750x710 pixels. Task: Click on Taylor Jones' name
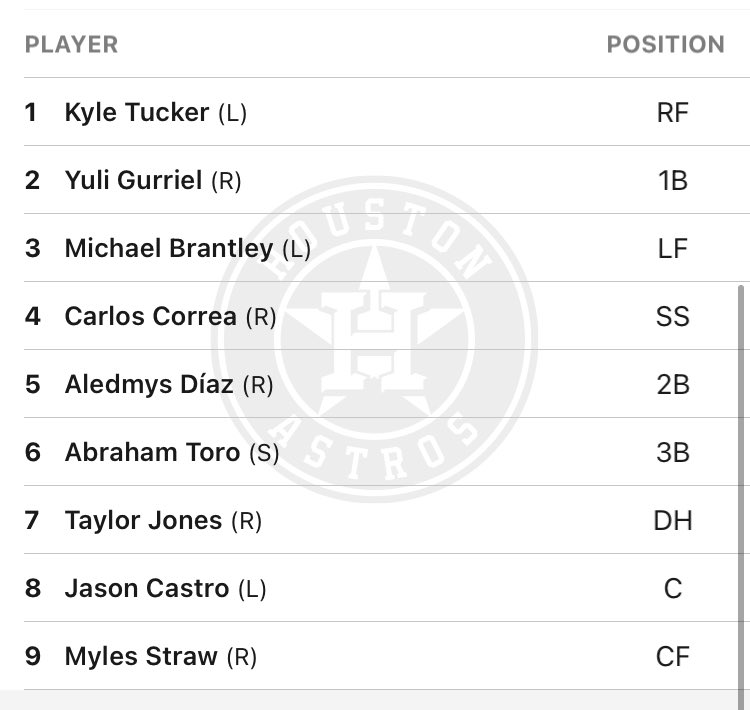(x=143, y=520)
